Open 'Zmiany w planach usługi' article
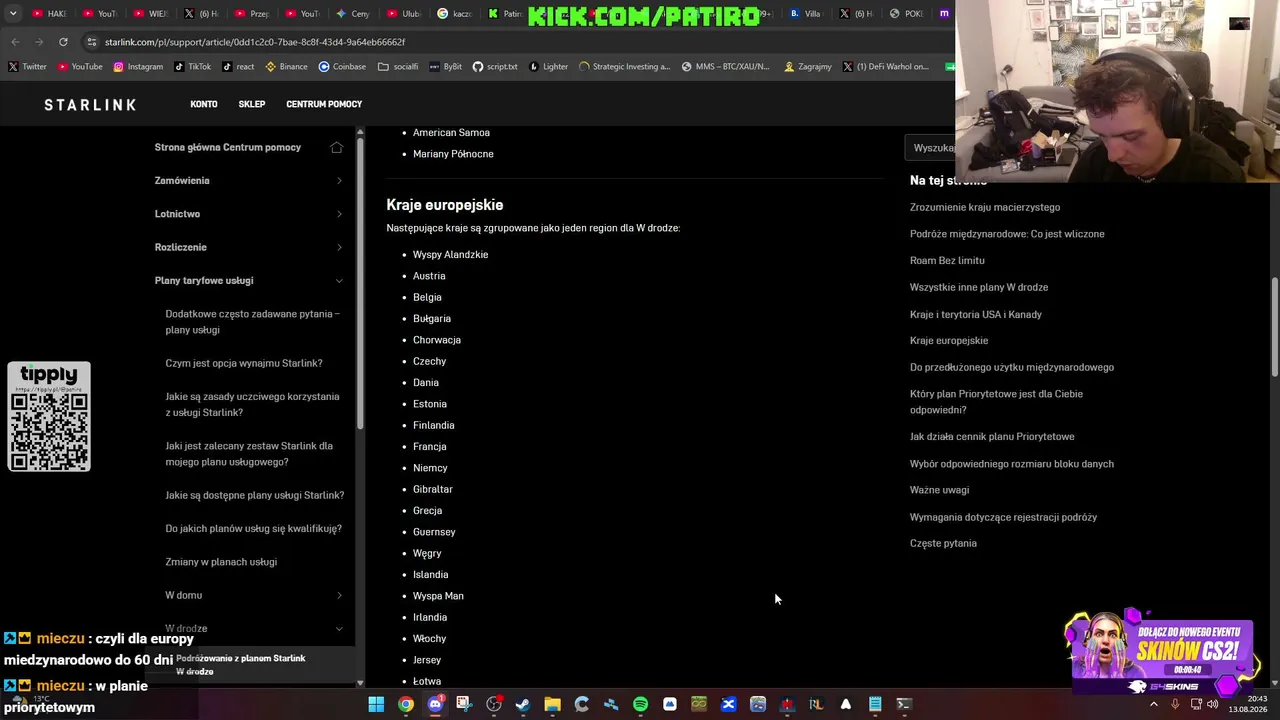Image resolution: width=1280 pixels, height=720 pixels. [x=221, y=562]
